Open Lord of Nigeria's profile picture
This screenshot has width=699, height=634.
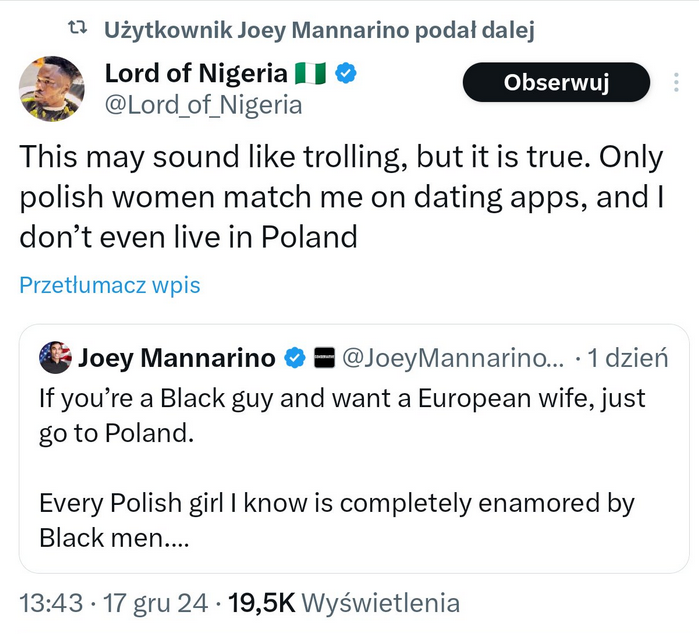coord(52,89)
